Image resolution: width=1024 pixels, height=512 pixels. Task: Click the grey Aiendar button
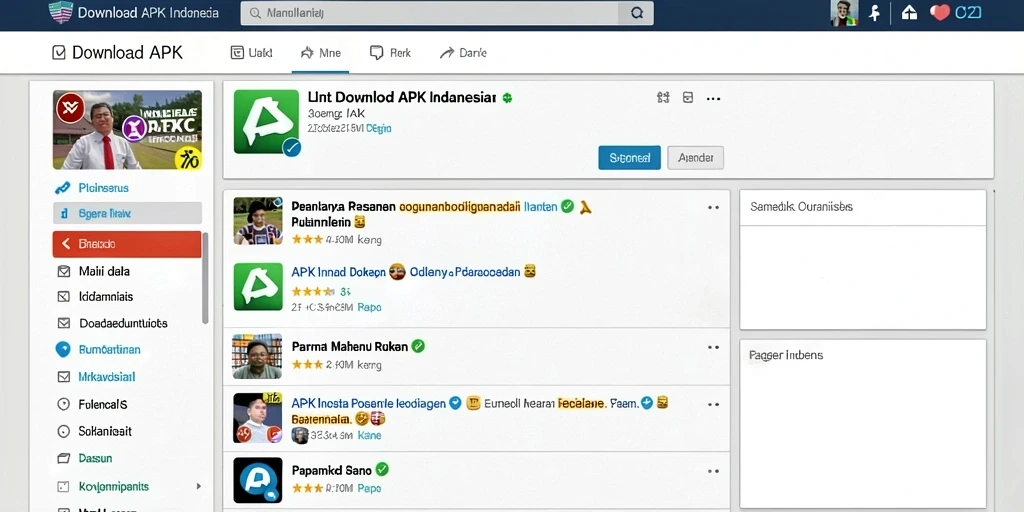696,158
